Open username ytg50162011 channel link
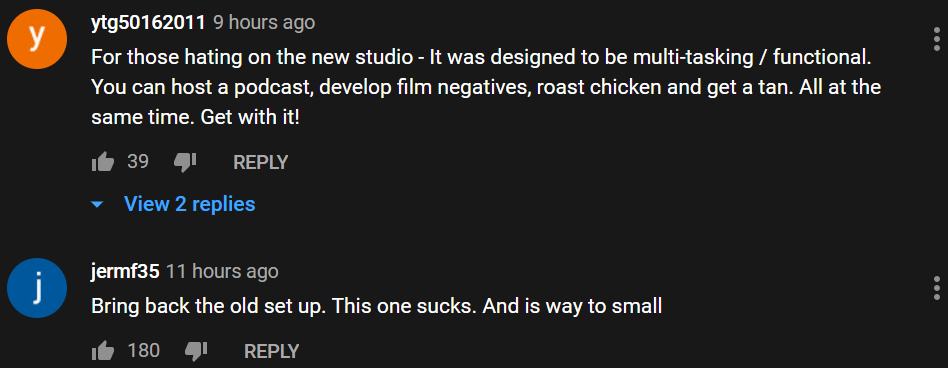The image size is (948, 368). click(149, 23)
